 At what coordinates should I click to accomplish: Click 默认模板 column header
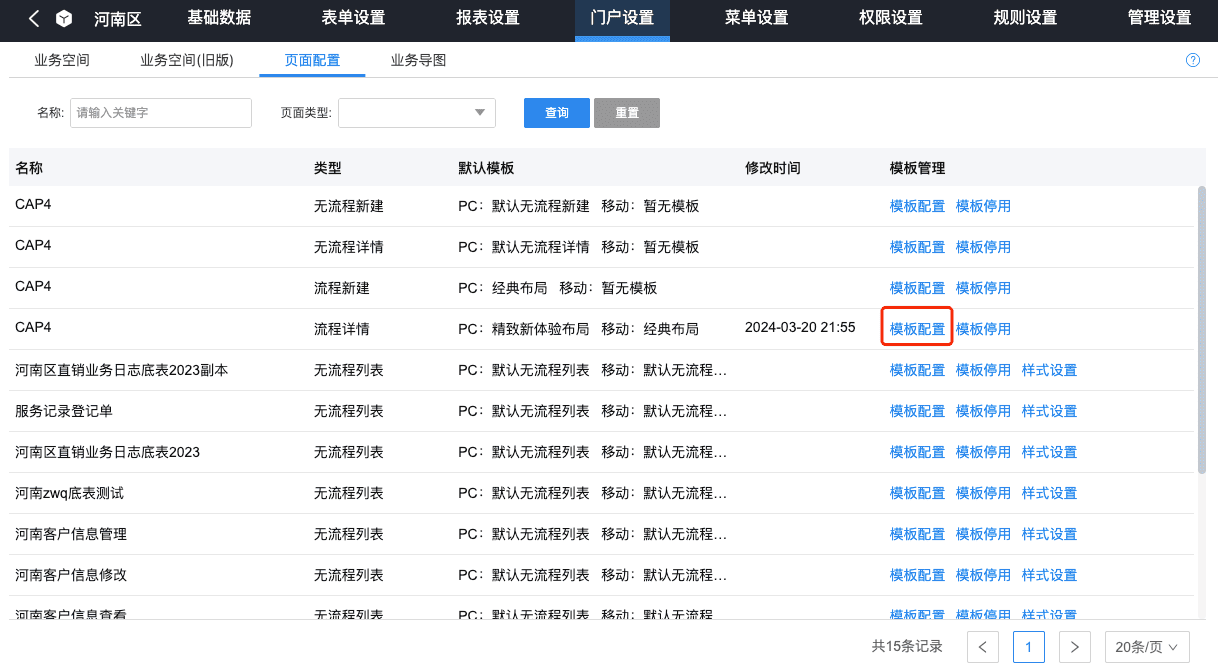pyautogui.click(x=486, y=168)
